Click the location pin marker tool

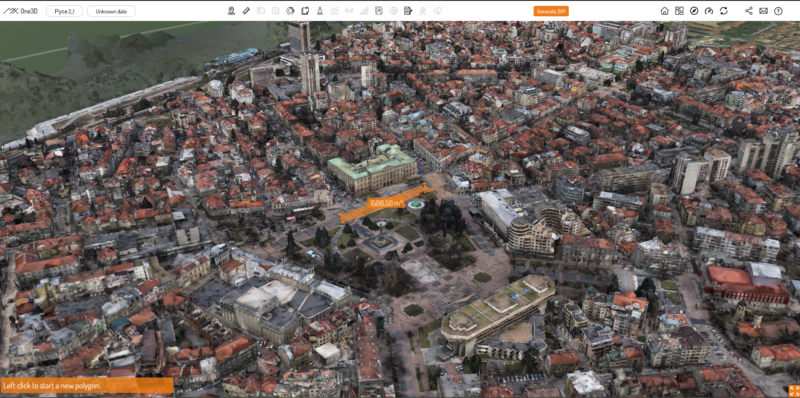click(x=231, y=11)
